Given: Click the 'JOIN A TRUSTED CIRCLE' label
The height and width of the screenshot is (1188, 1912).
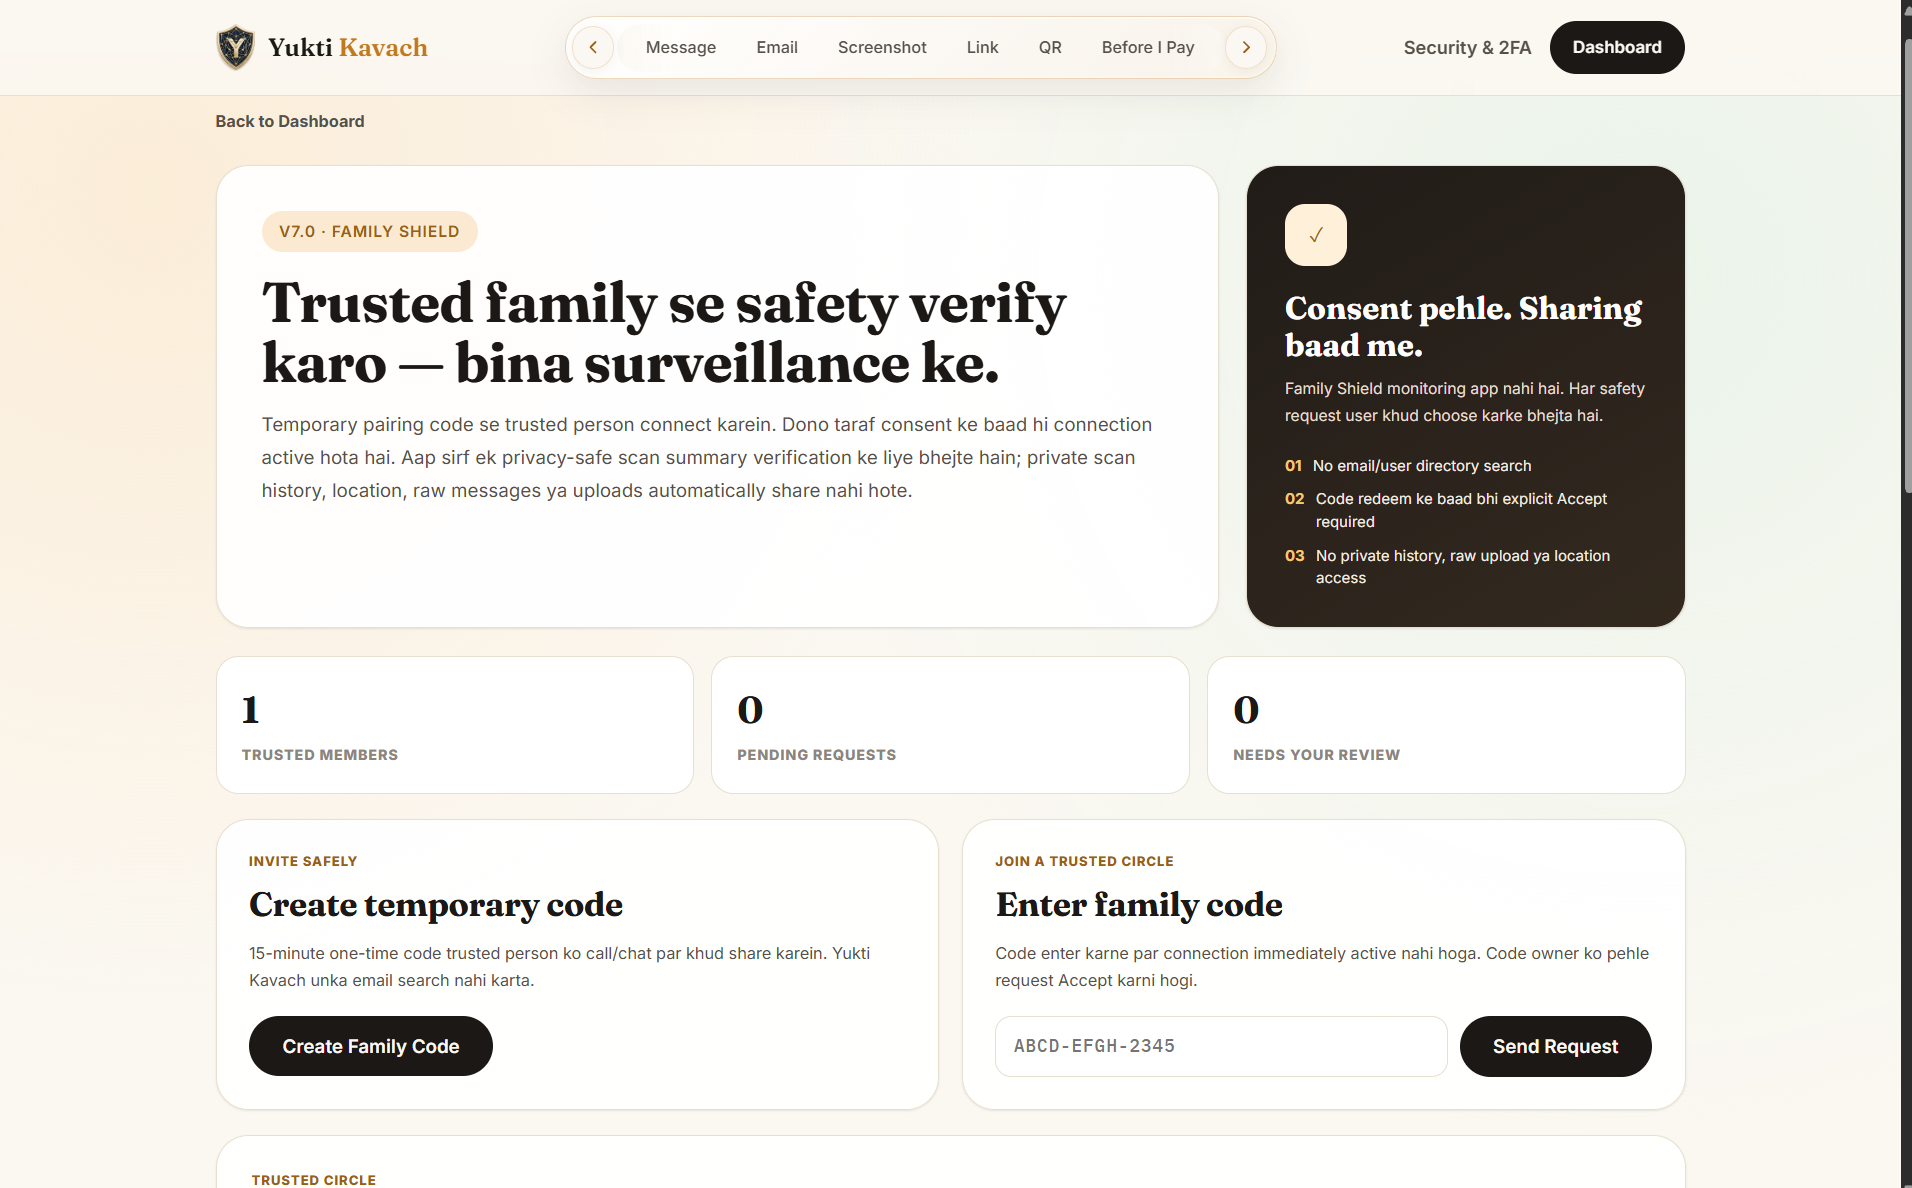Looking at the screenshot, I should pos(1084,861).
